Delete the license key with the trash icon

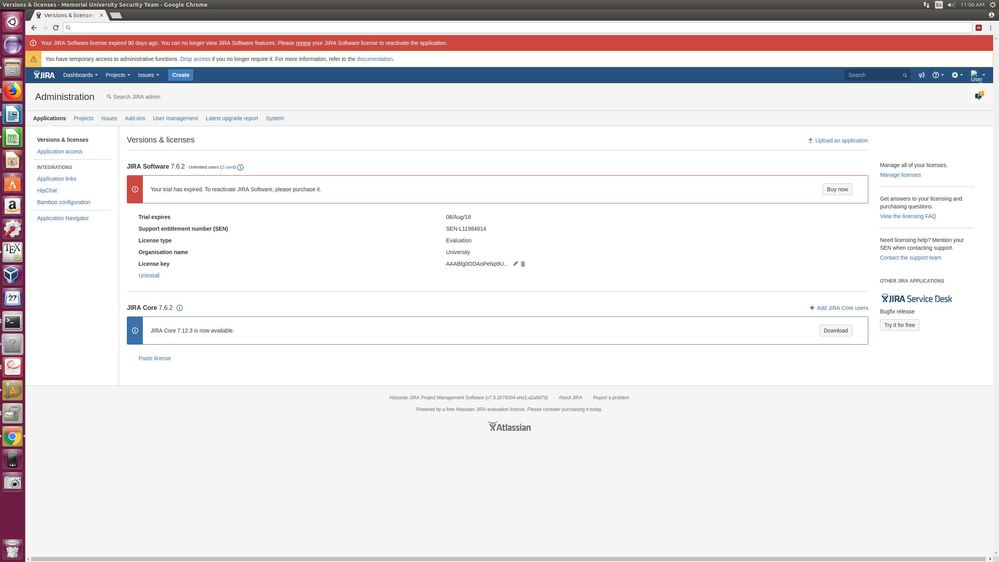(x=523, y=264)
